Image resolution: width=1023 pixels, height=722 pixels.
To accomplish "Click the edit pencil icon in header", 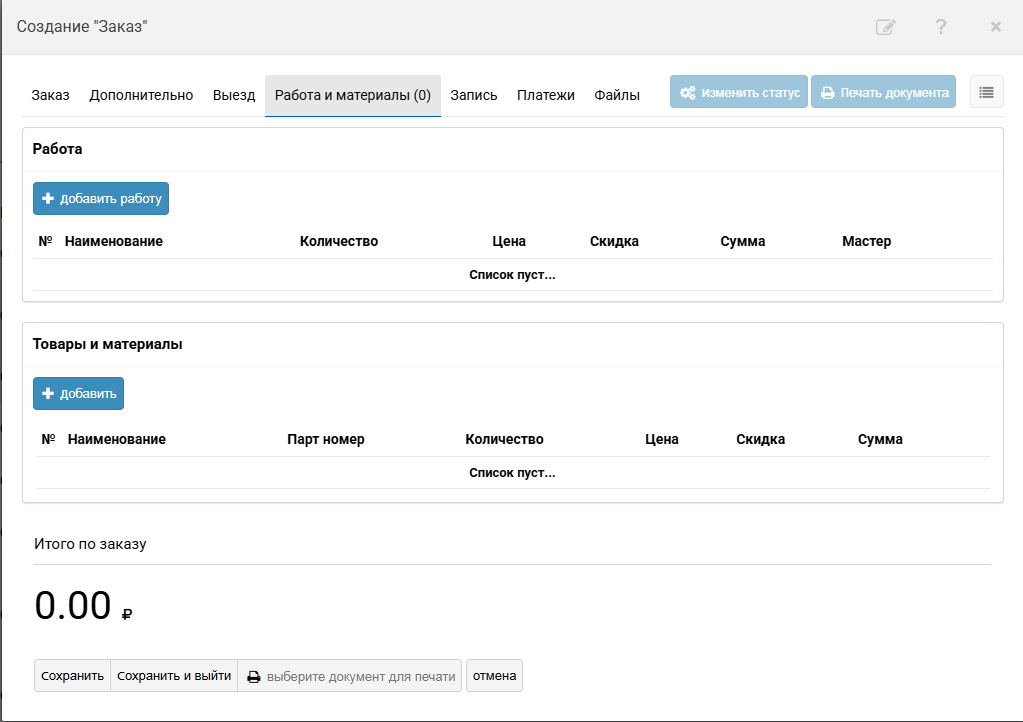I will click(x=885, y=27).
